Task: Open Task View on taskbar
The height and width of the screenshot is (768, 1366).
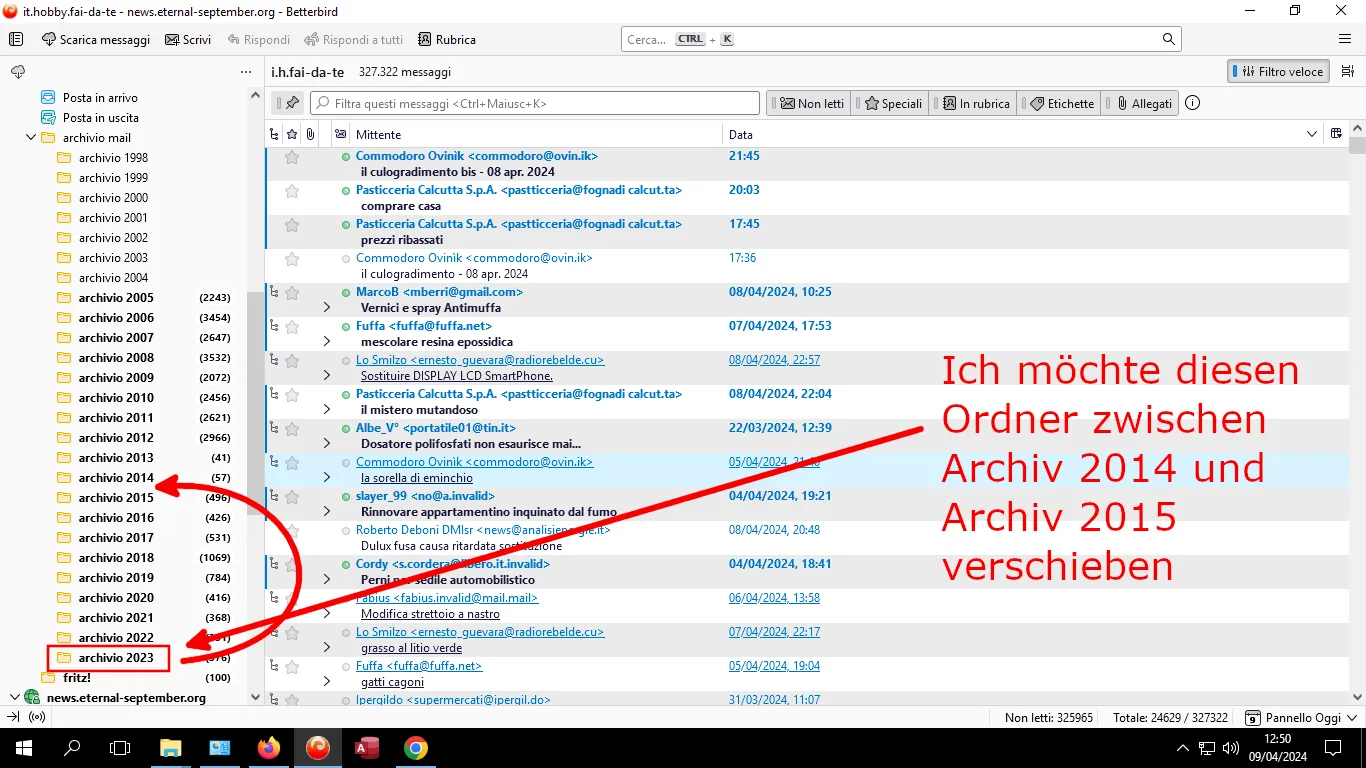Action: [x=120, y=748]
